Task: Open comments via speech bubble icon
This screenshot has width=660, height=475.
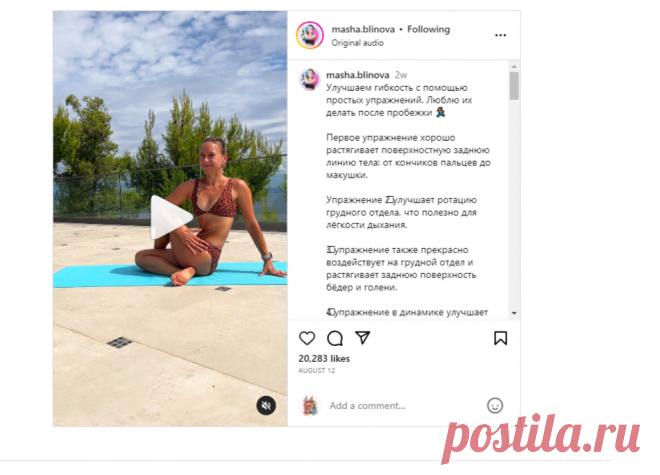Action: 335,338
